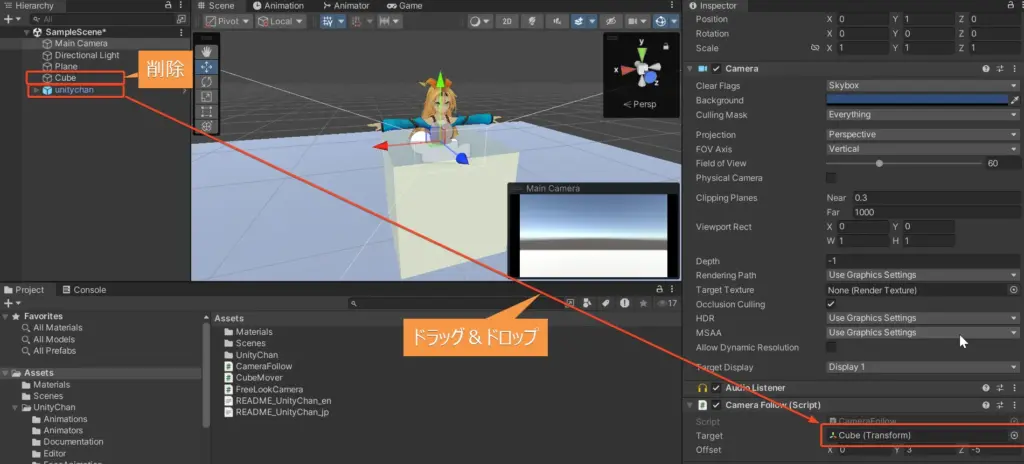Click the red X axis cone on gizmo

[628, 70]
